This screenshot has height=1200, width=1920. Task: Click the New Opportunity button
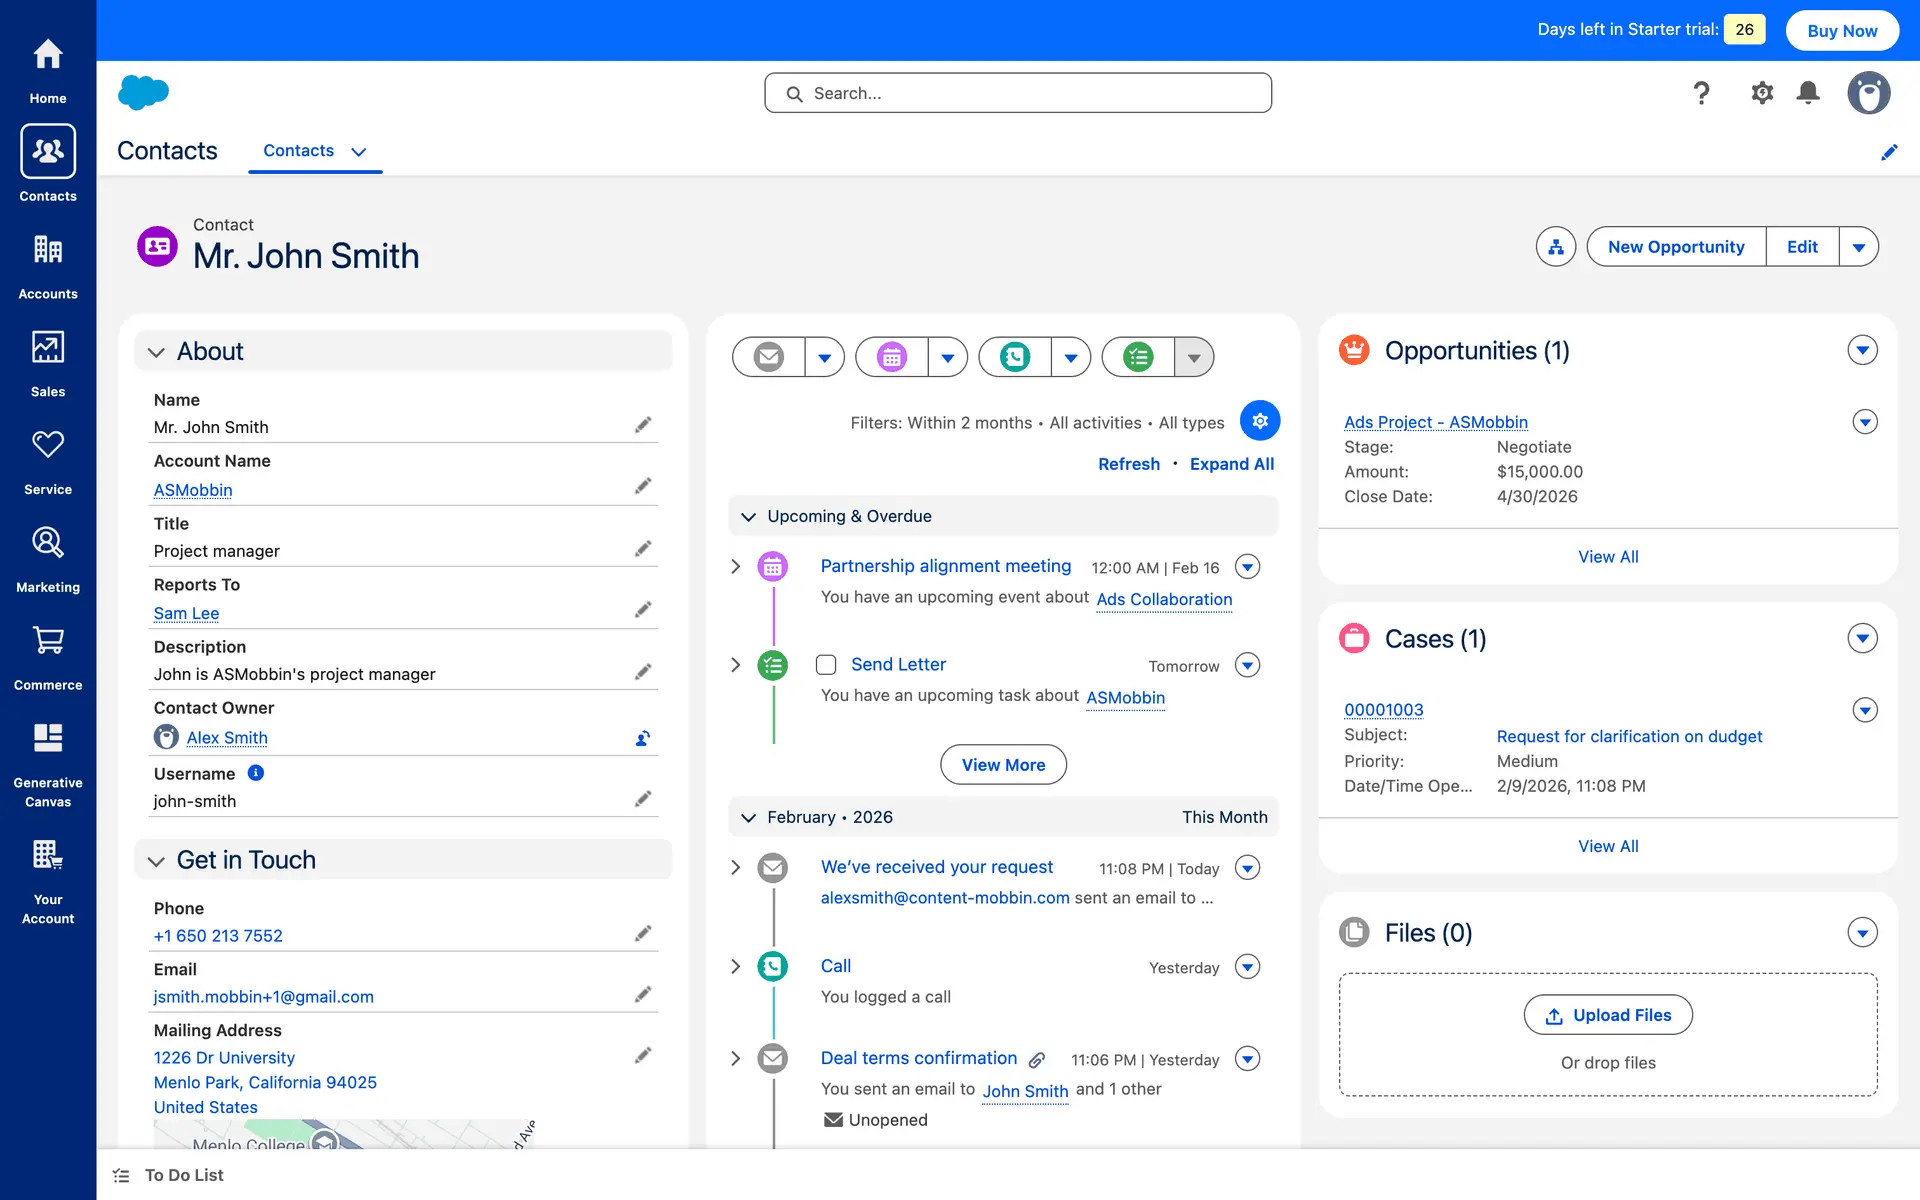(x=1676, y=247)
